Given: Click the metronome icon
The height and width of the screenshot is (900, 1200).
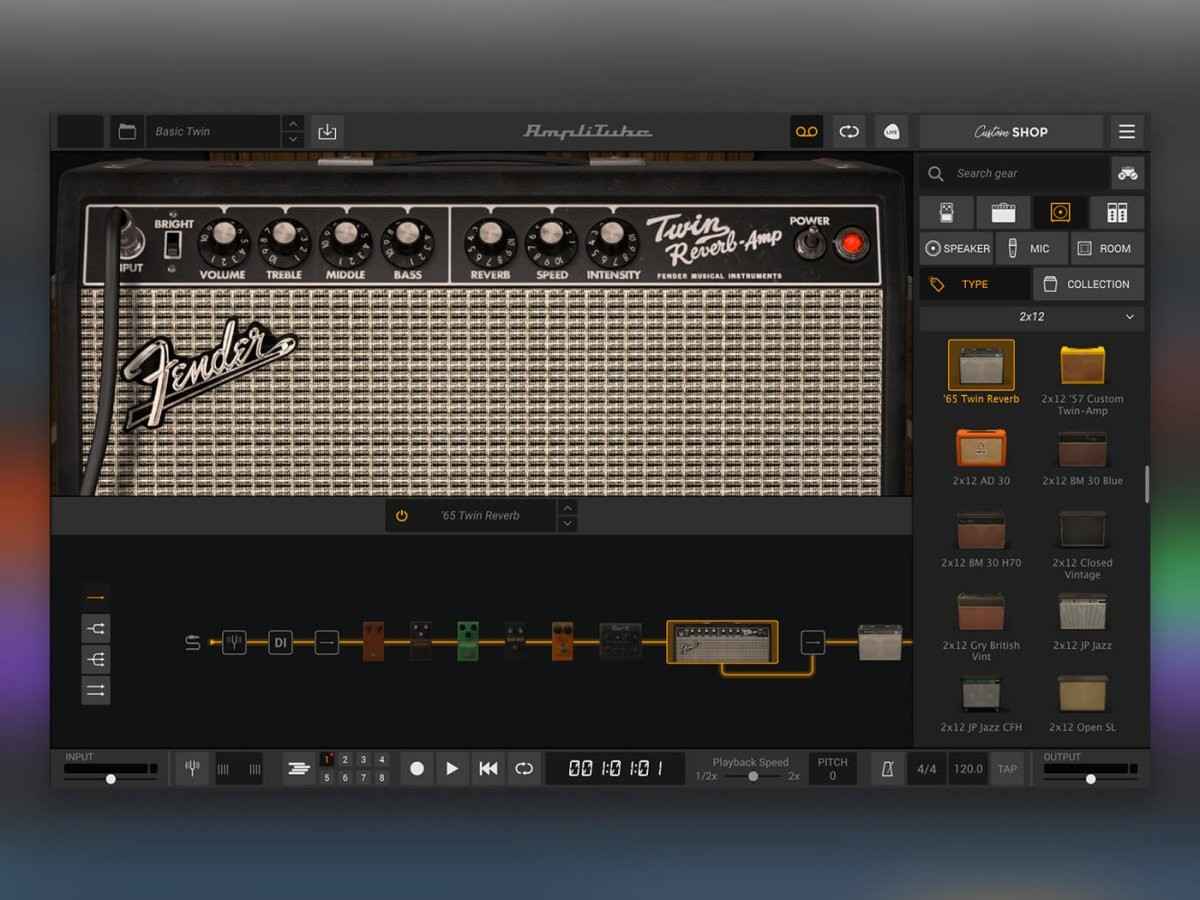Looking at the screenshot, I should [887, 768].
